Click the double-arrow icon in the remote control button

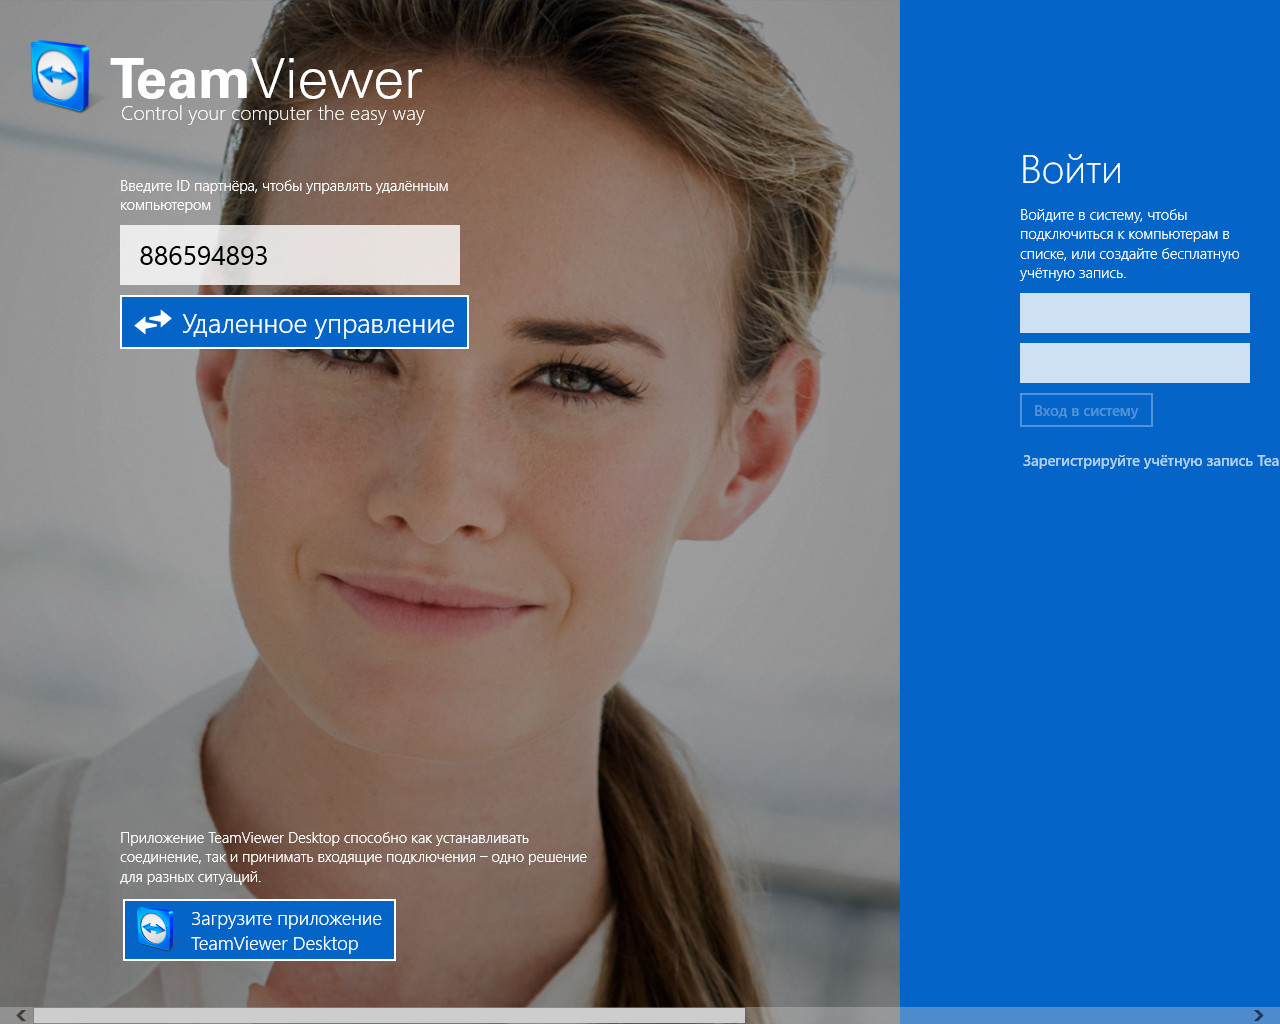click(x=153, y=322)
